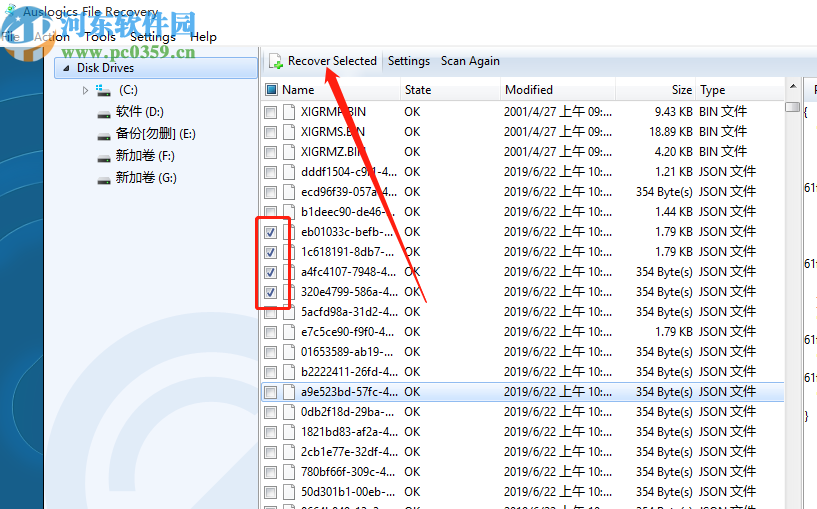817x509 pixels.
Task: Click the 1.21 KB size cell
Action: point(674,172)
